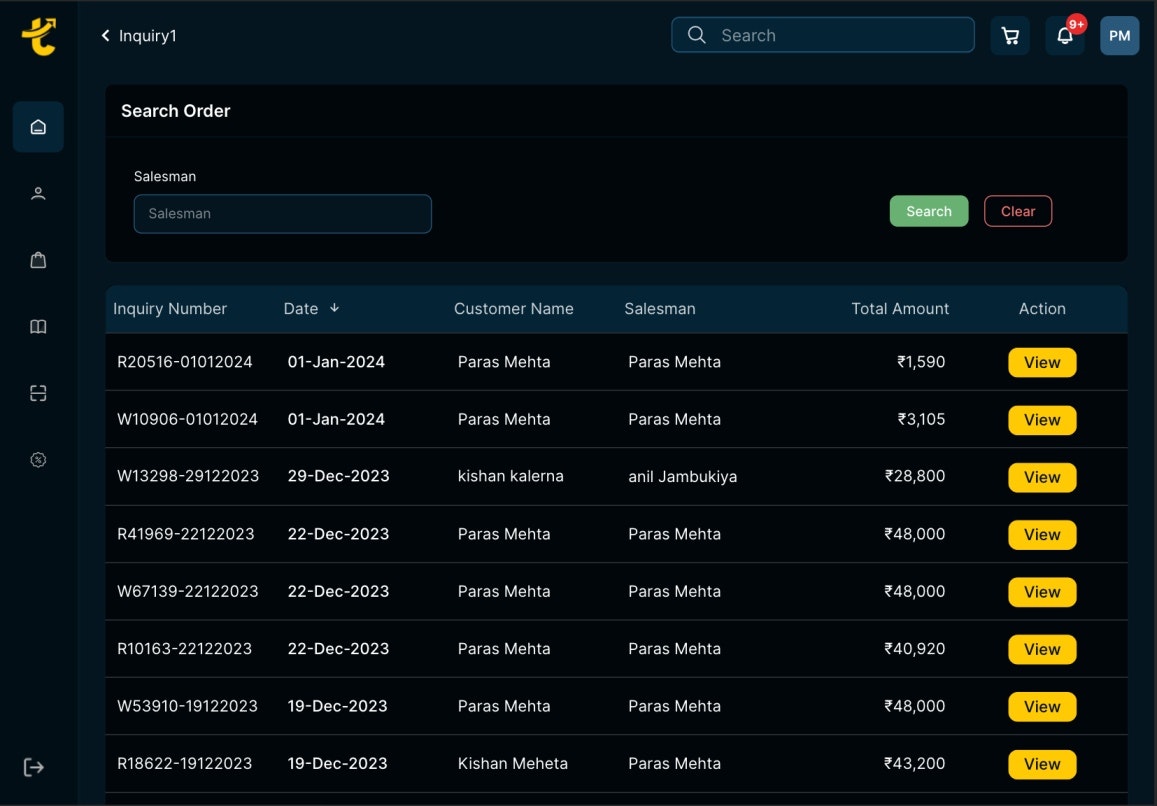Select inquiry number R41969-22122023
Viewport: 1157px width, 806px height.
tap(185, 534)
